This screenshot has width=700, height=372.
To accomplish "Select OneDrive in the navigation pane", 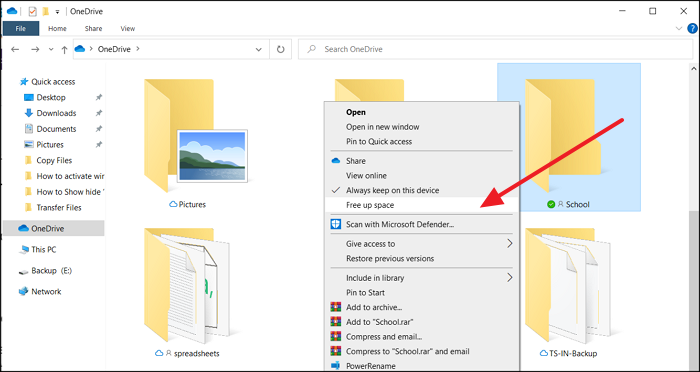I will (54, 228).
